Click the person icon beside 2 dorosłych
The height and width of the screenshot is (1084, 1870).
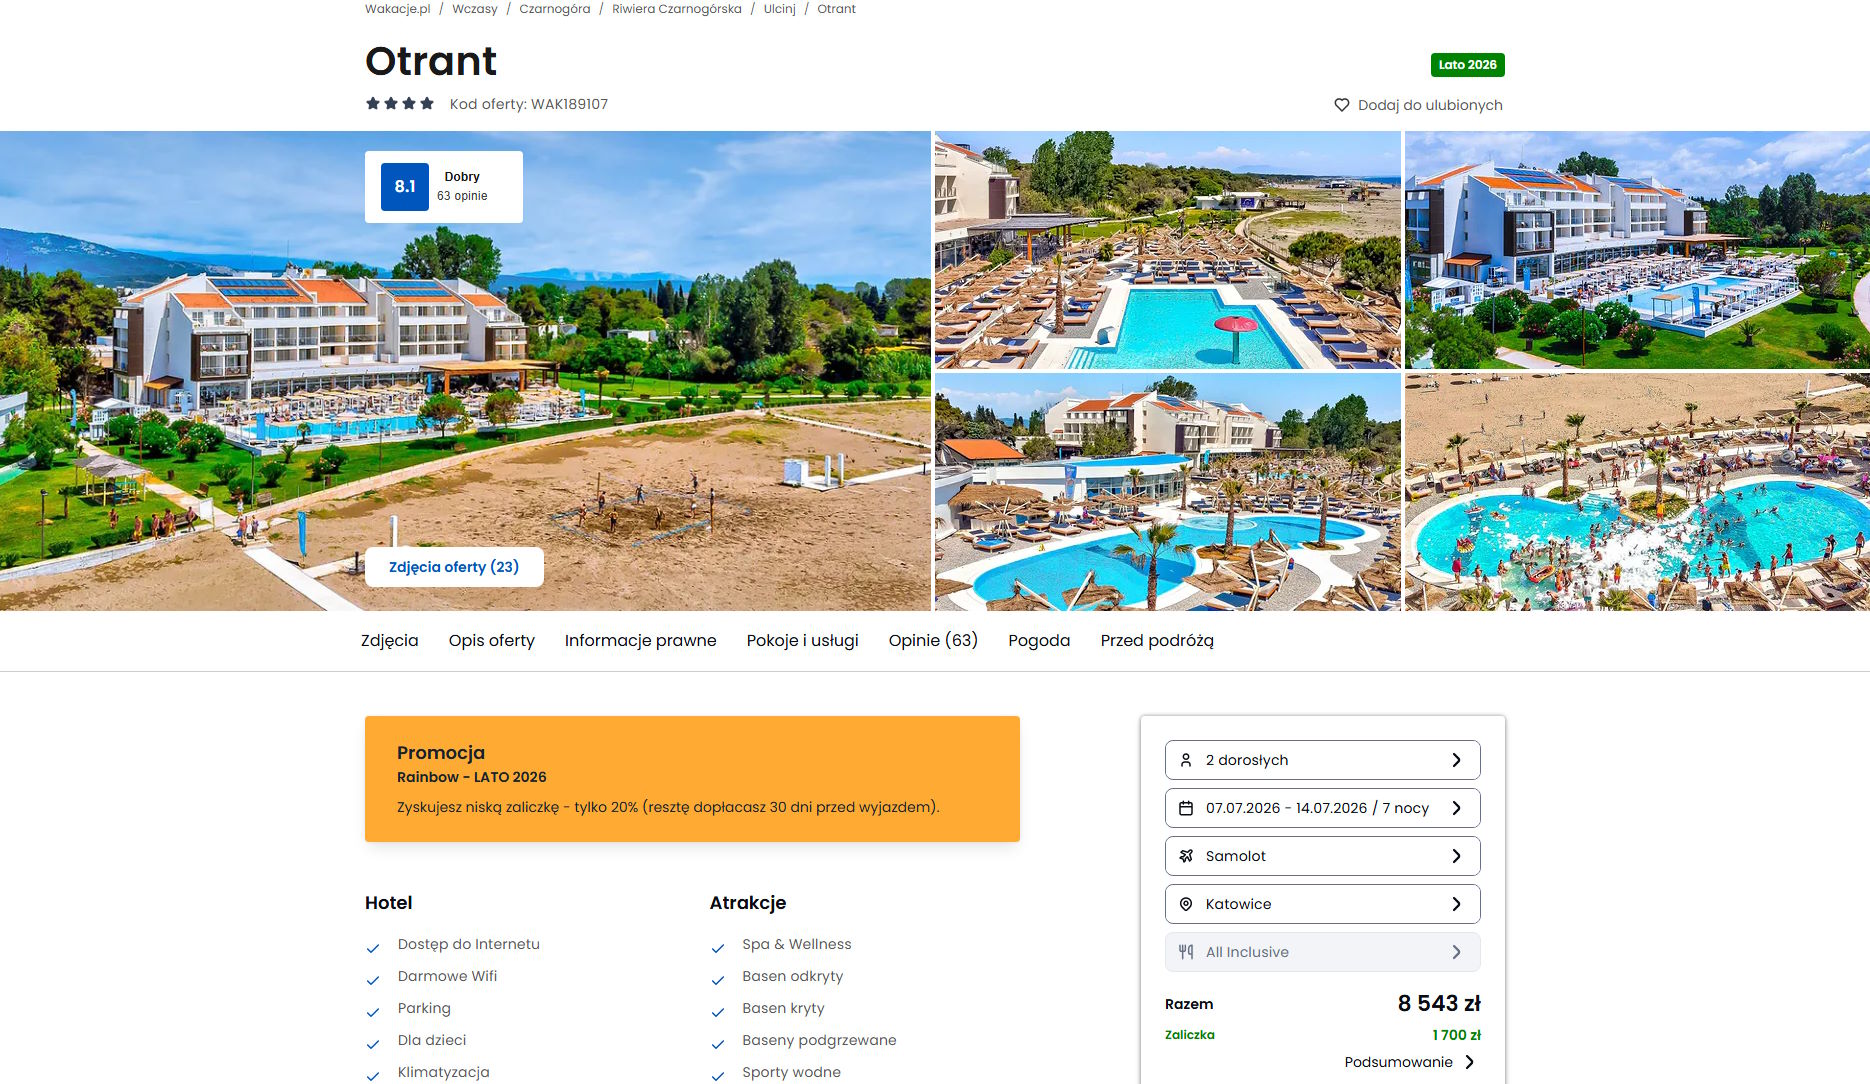click(x=1186, y=760)
